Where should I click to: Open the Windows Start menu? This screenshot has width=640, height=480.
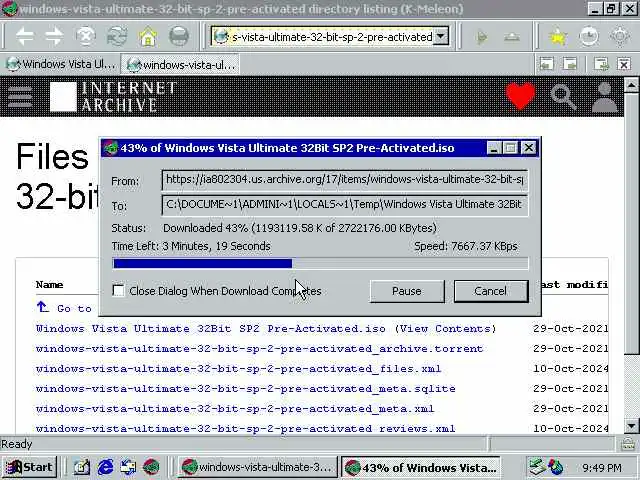coord(30,467)
